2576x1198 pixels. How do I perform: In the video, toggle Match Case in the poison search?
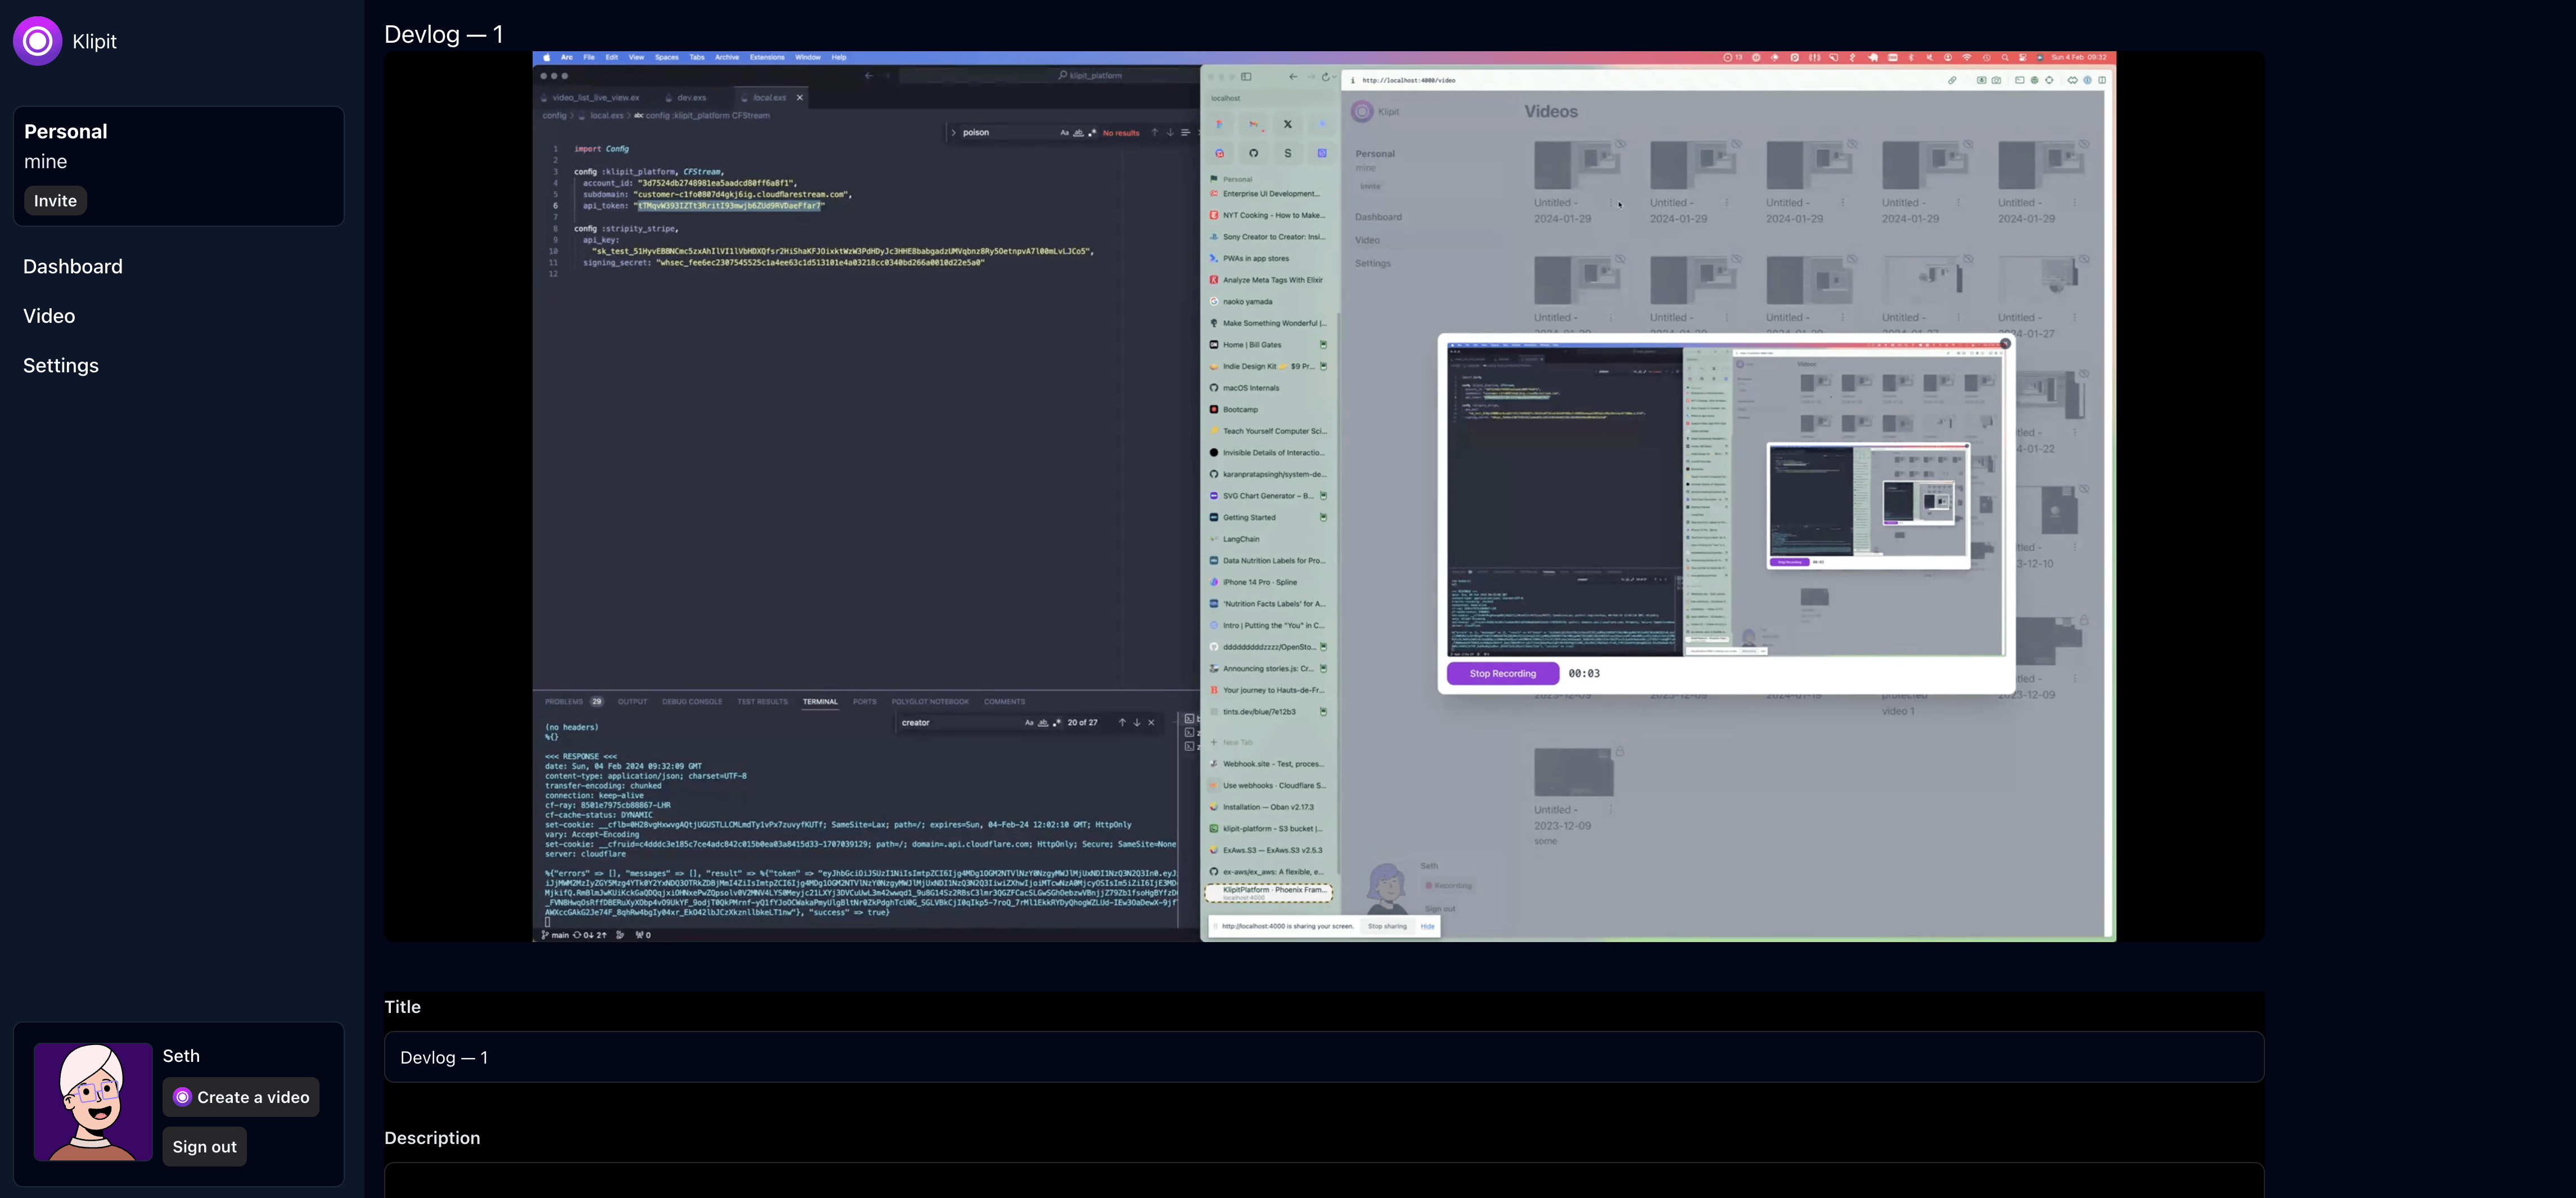coord(1064,132)
